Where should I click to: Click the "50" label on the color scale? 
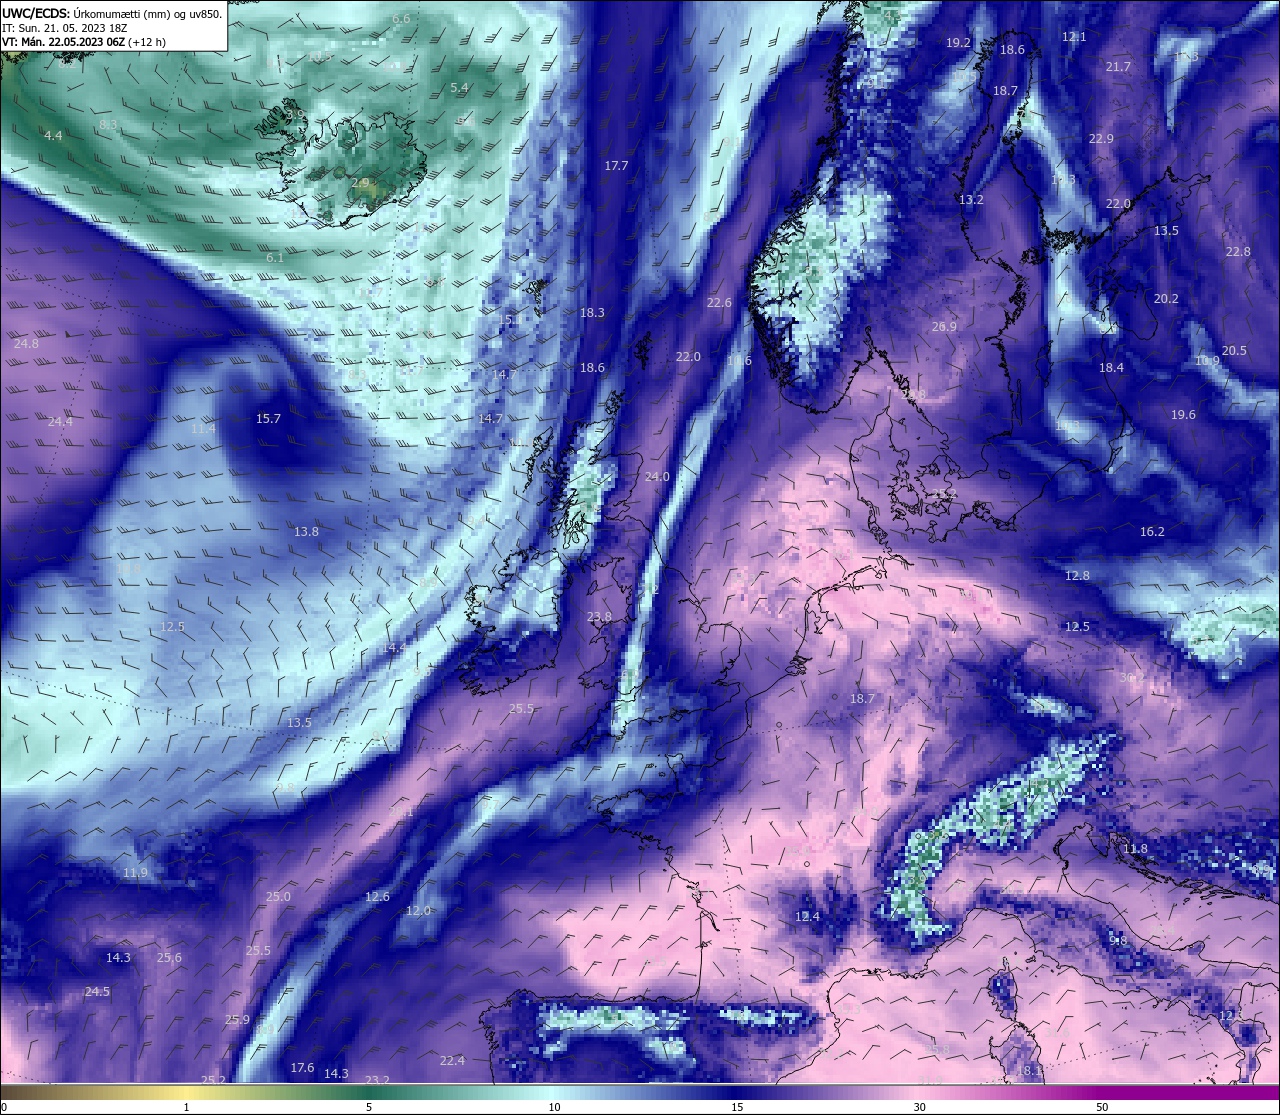[x=1101, y=1107]
